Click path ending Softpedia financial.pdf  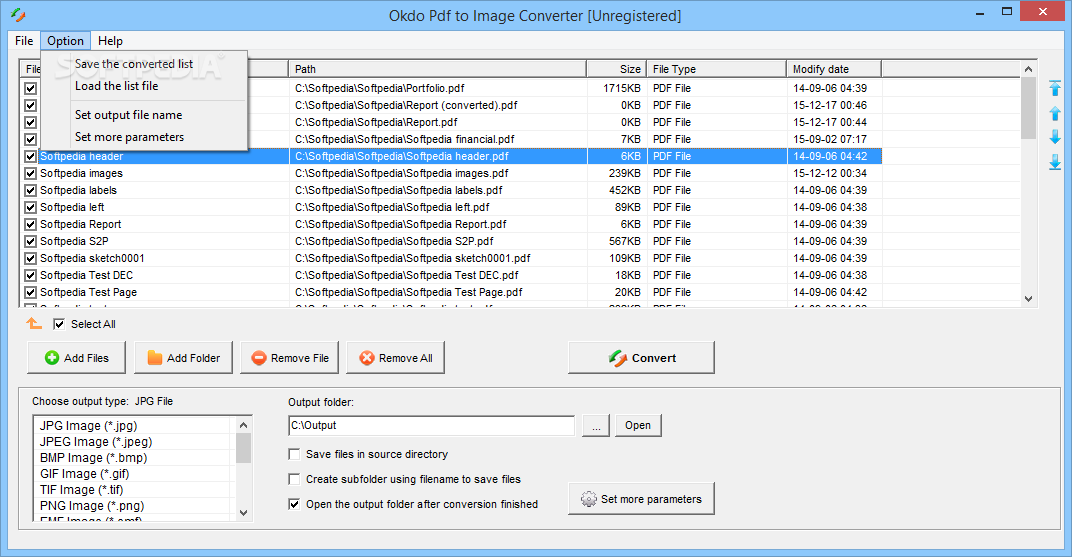point(405,139)
